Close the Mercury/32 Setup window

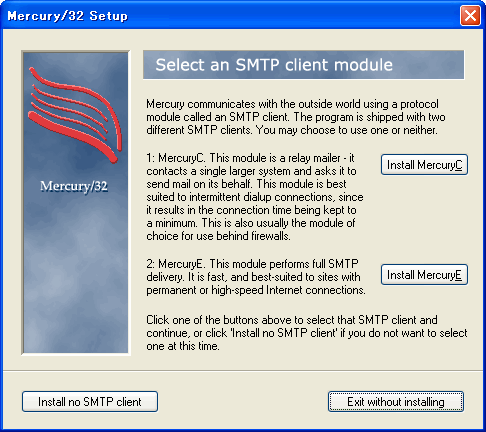point(470,16)
